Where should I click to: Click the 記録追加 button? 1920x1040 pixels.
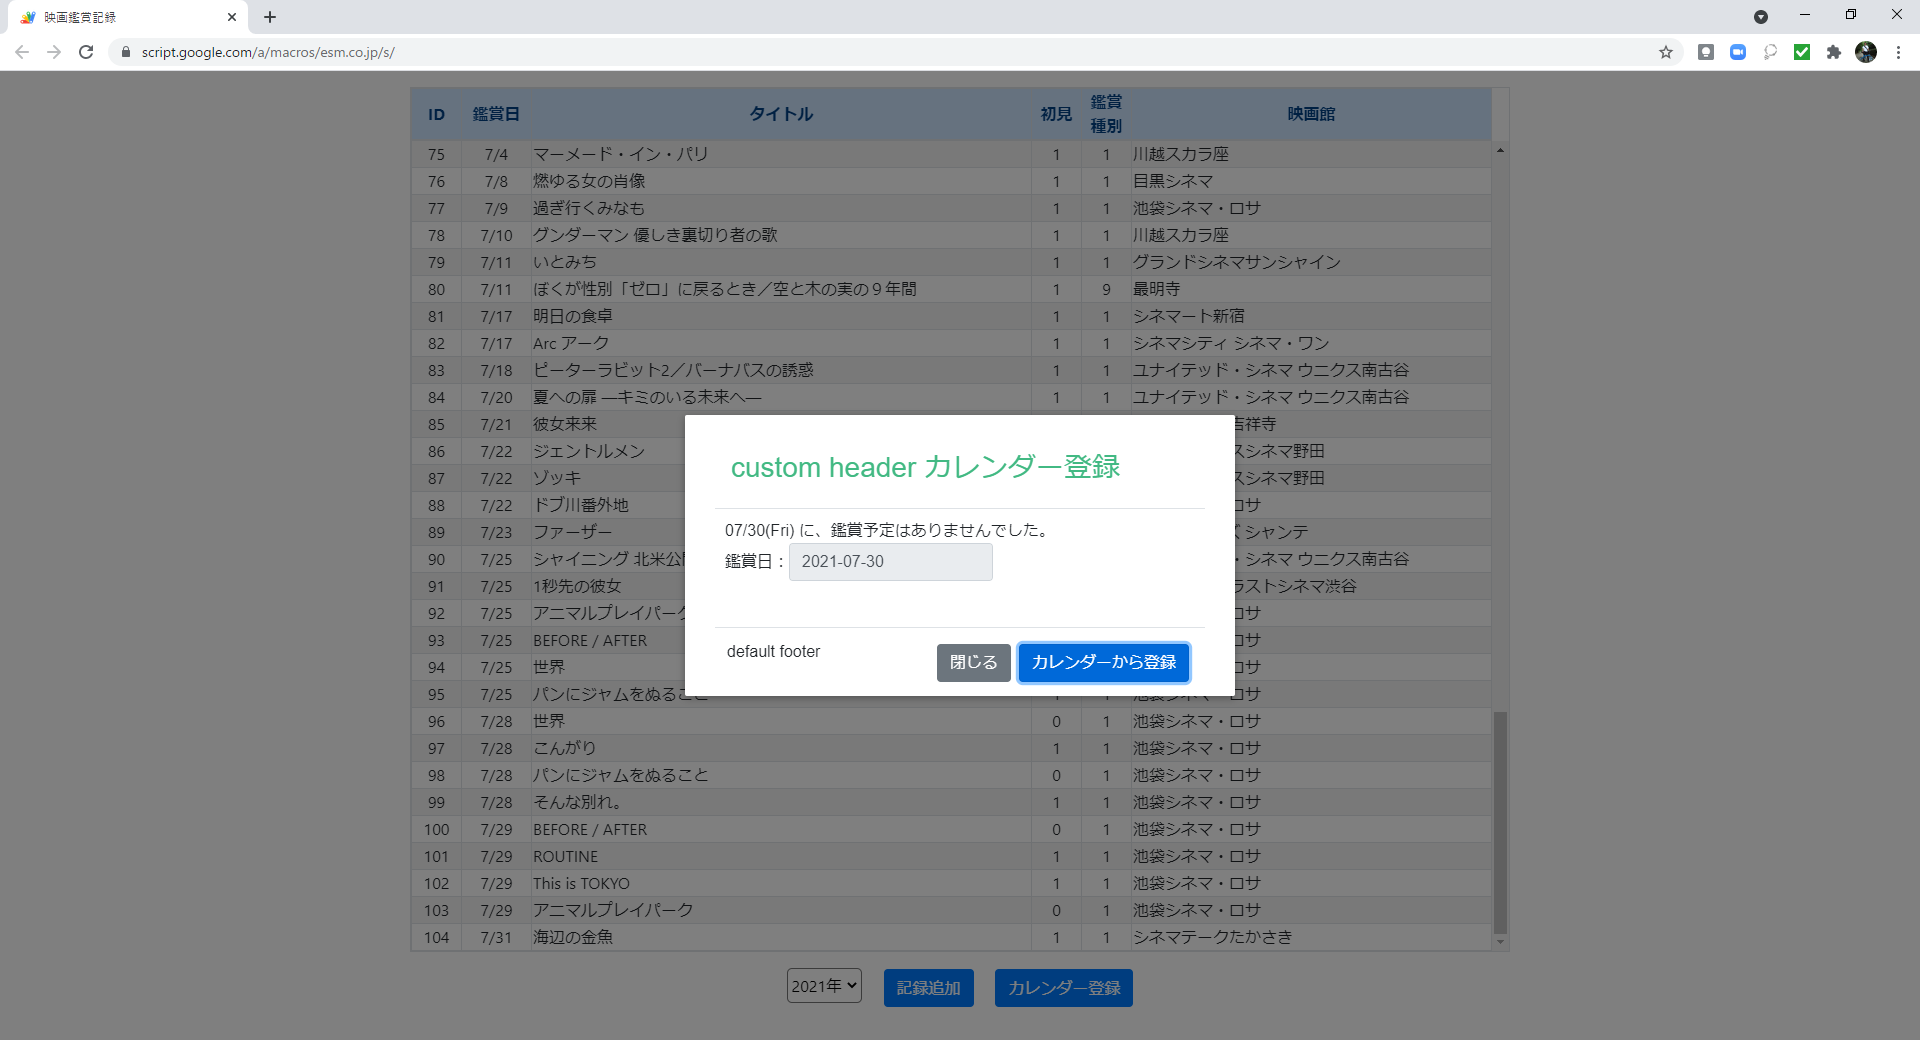[928, 987]
